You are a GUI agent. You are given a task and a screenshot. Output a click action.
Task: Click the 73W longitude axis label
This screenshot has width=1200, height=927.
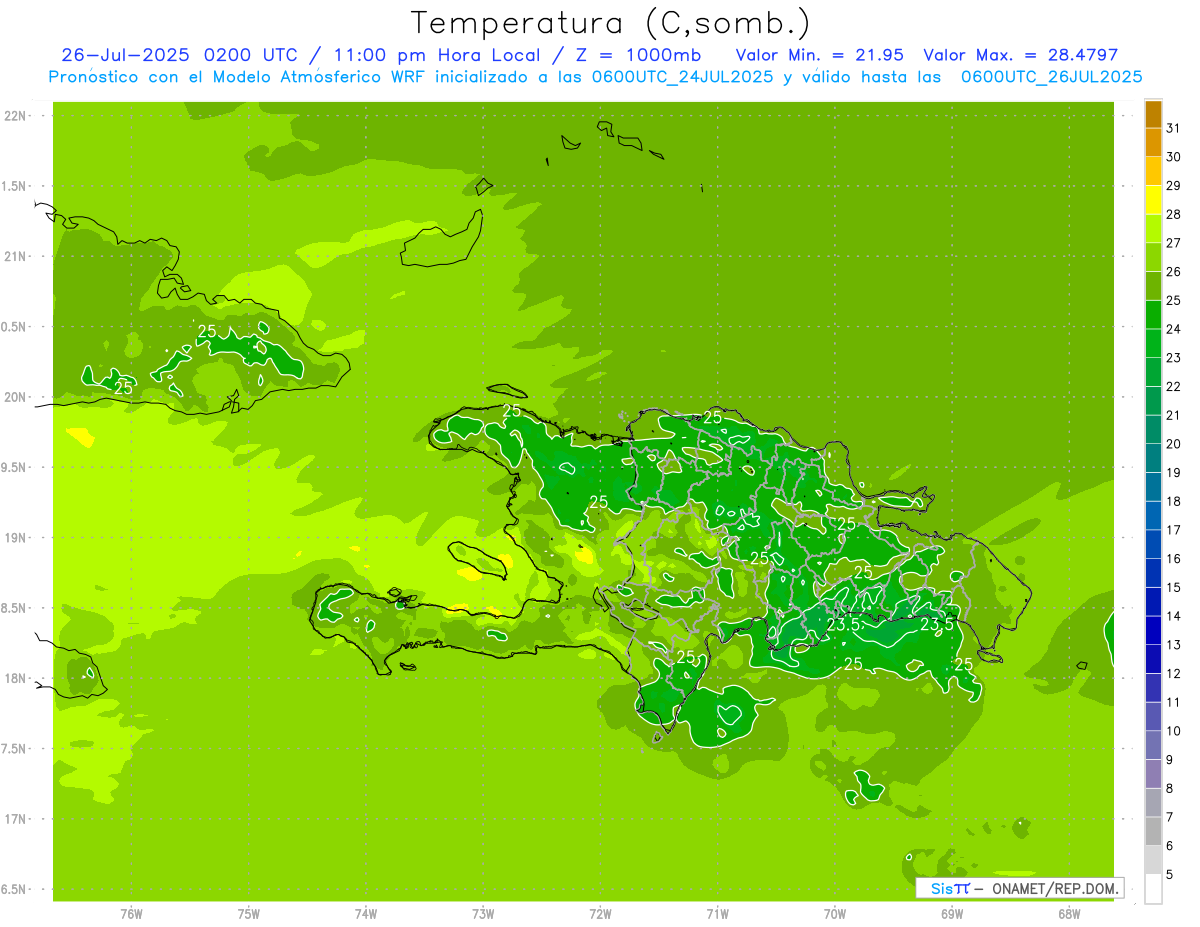(483, 914)
